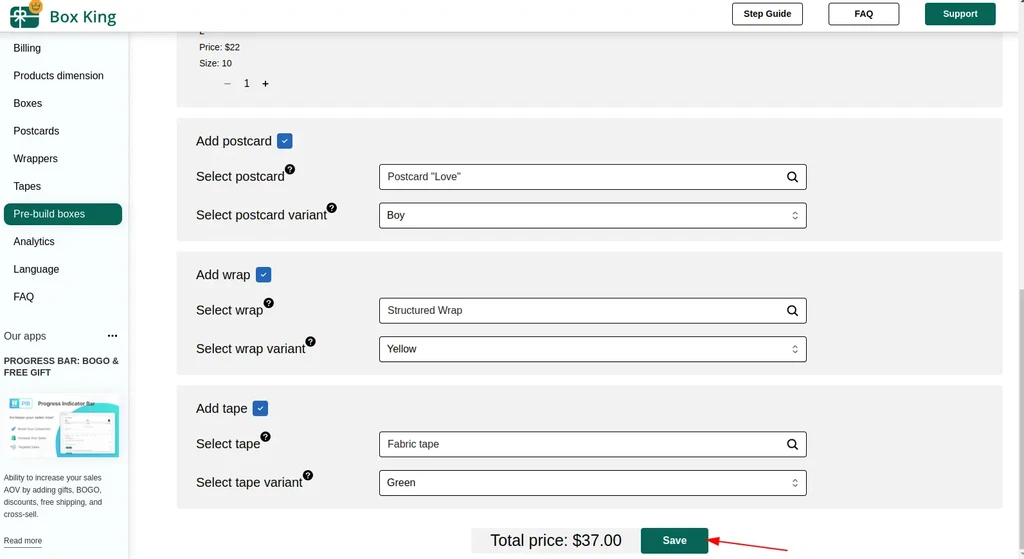Open the tape variant dropdown showing Green
This screenshot has height=559, width=1024.
[x=592, y=483]
